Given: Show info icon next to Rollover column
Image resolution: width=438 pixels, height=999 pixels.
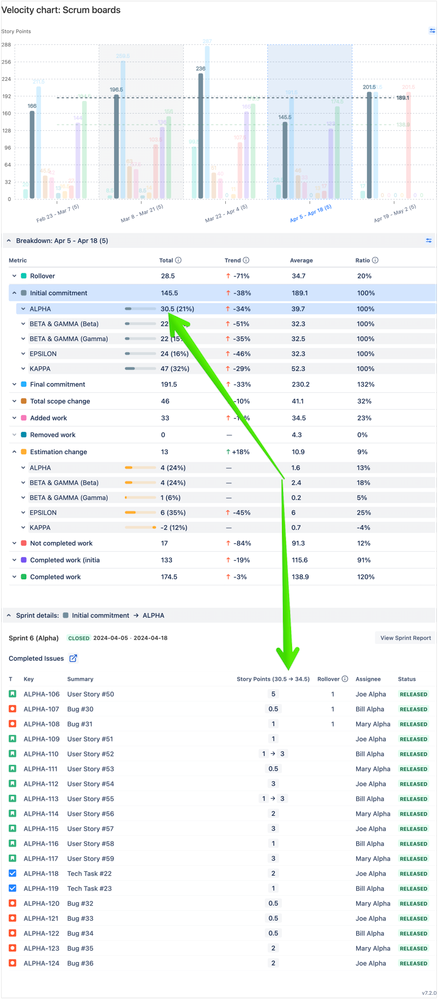Looking at the screenshot, I should pyautogui.click(x=345, y=679).
